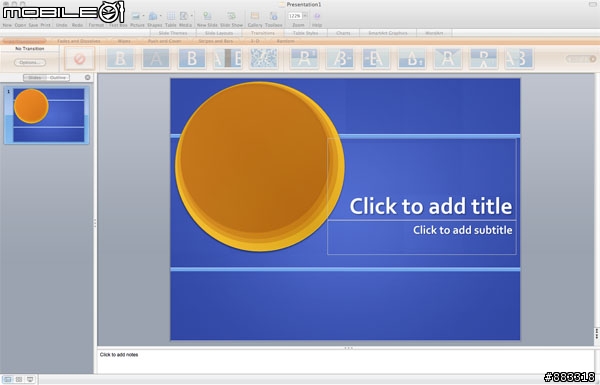
Task: Open the Shapes dropdown arrow
Action: (x=160, y=16)
